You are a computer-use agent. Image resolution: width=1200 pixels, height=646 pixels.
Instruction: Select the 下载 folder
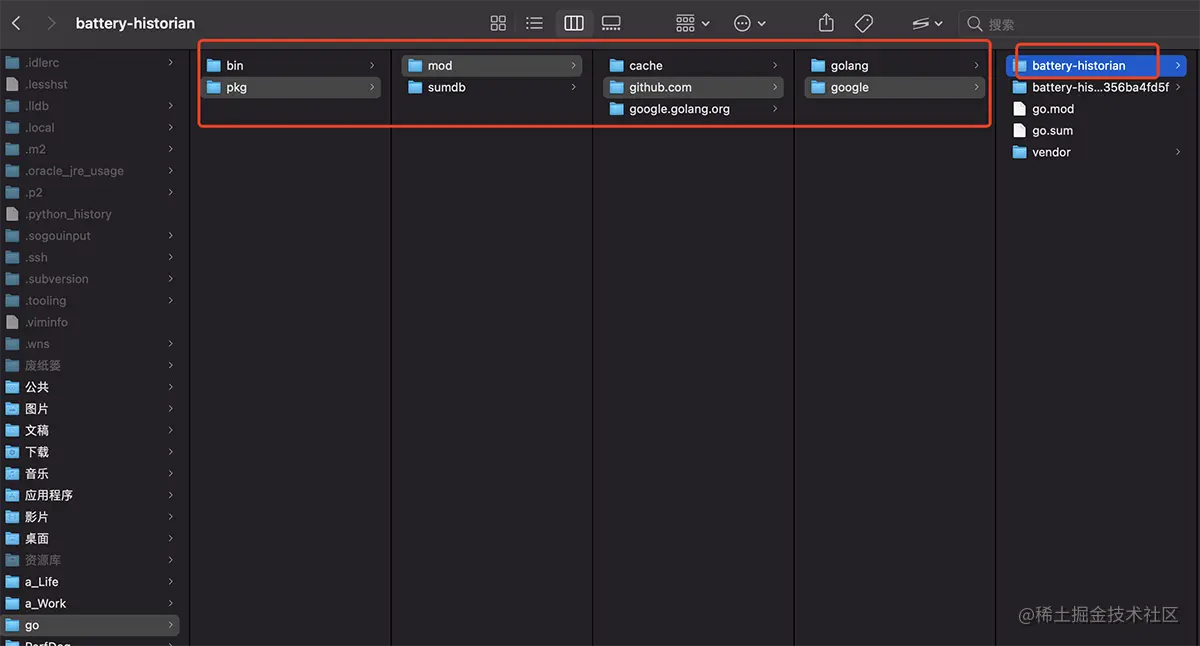tap(90, 452)
